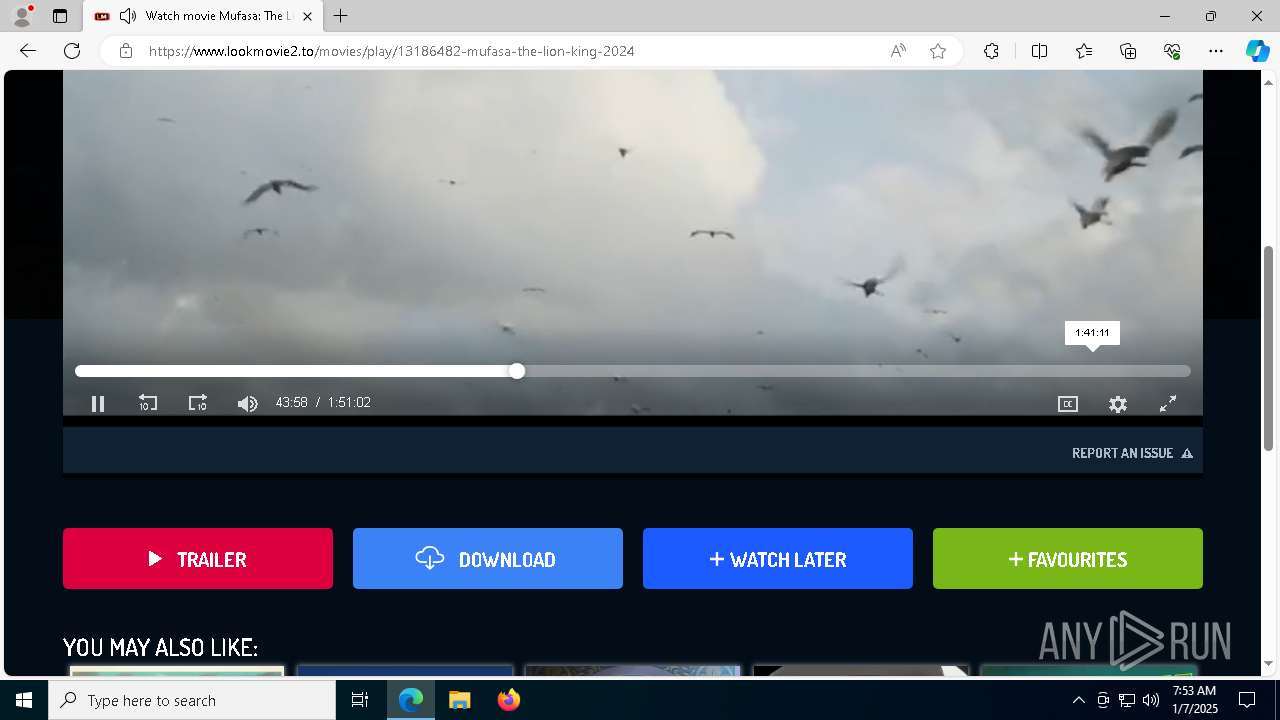Open browser Extensions menu
The width and height of the screenshot is (1280, 720).
tap(991, 51)
